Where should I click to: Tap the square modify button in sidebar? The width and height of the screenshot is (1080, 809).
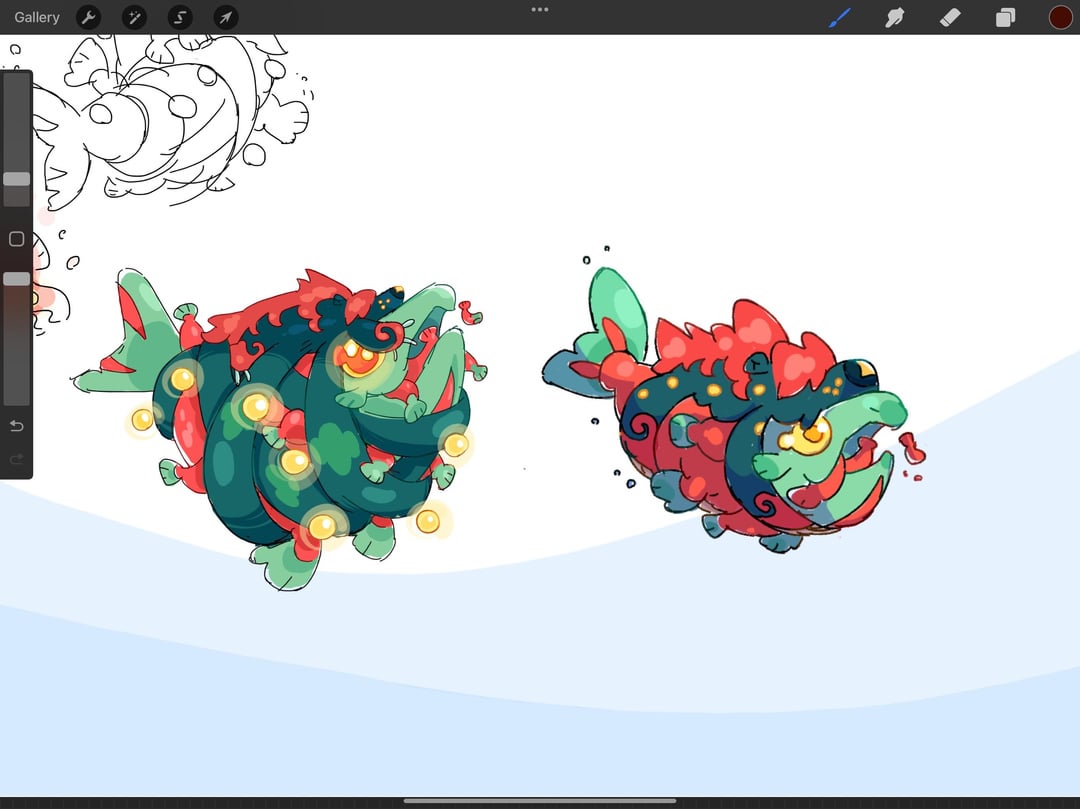[x=17, y=239]
